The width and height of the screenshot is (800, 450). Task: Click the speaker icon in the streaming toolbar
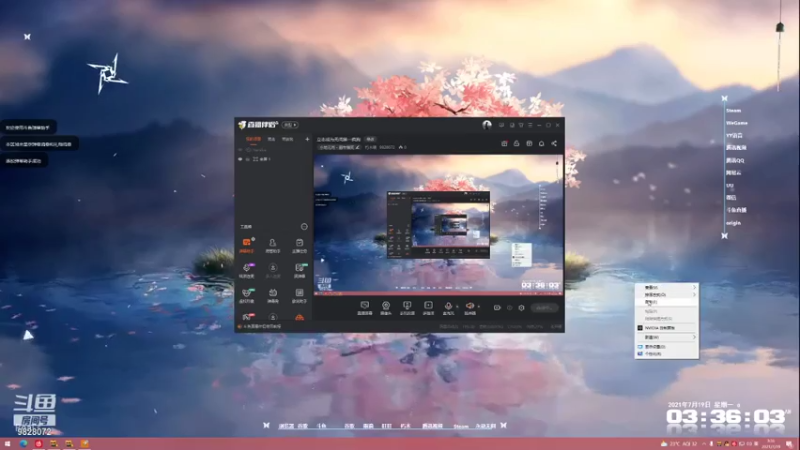[469, 306]
